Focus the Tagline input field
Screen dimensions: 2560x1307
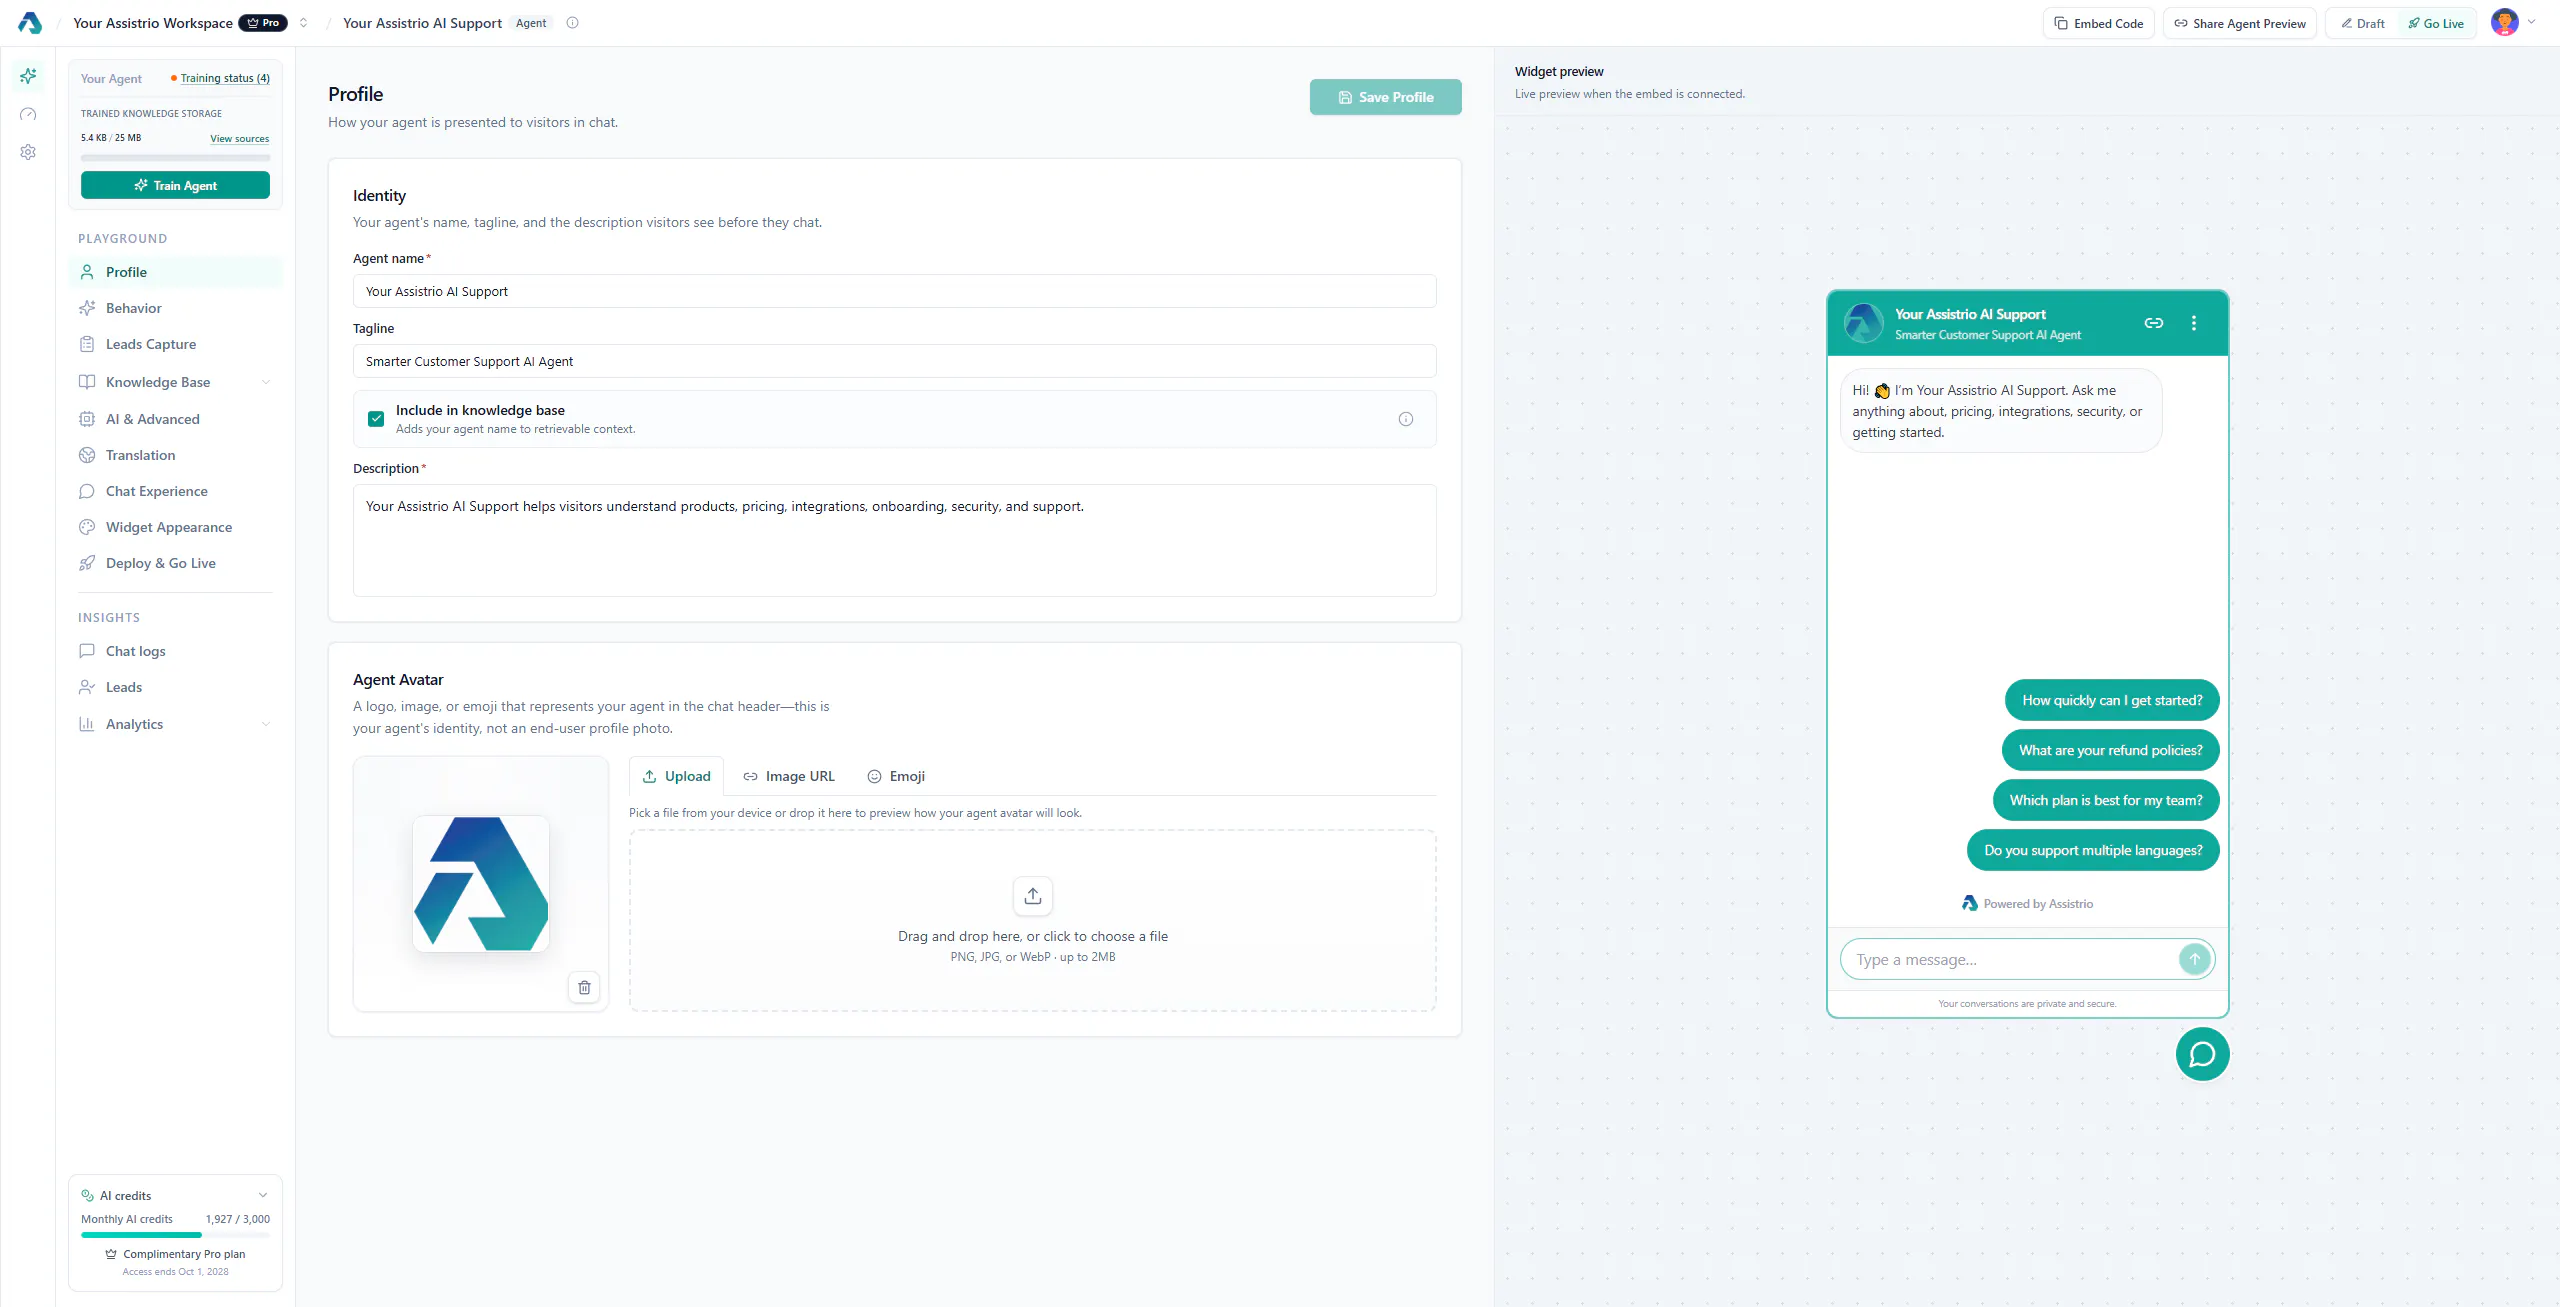click(x=894, y=361)
